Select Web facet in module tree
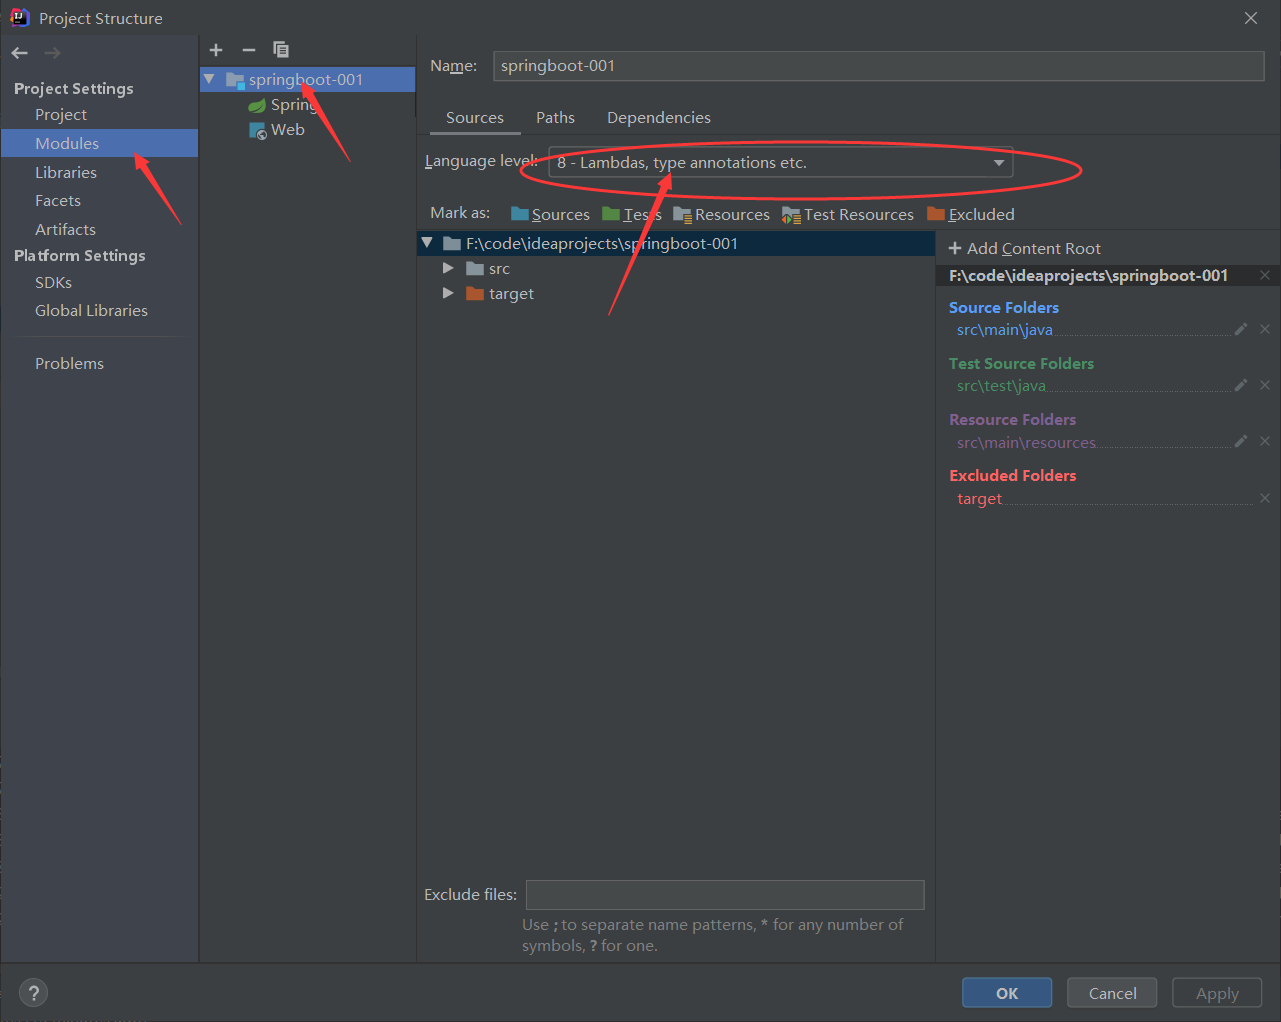The height and width of the screenshot is (1022, 1281). pyautogui.click(x=277, y=130)
